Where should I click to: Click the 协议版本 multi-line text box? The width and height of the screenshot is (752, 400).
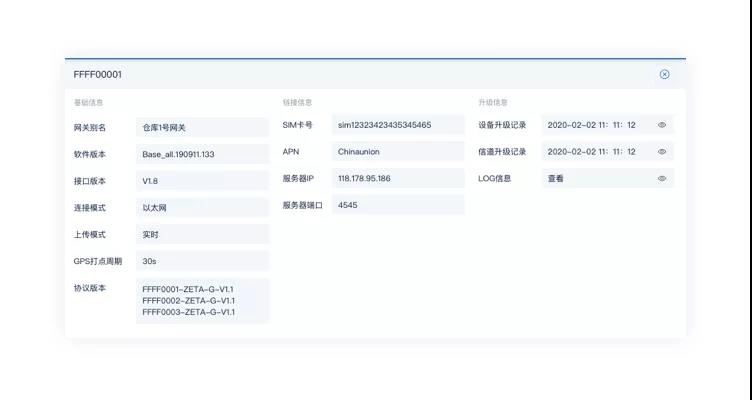click(202, 301)
